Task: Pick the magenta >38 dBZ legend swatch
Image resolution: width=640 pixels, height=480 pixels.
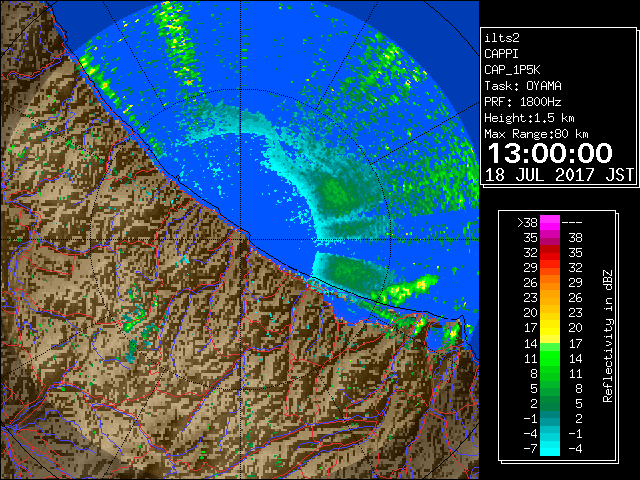Action: click(550, 223)
